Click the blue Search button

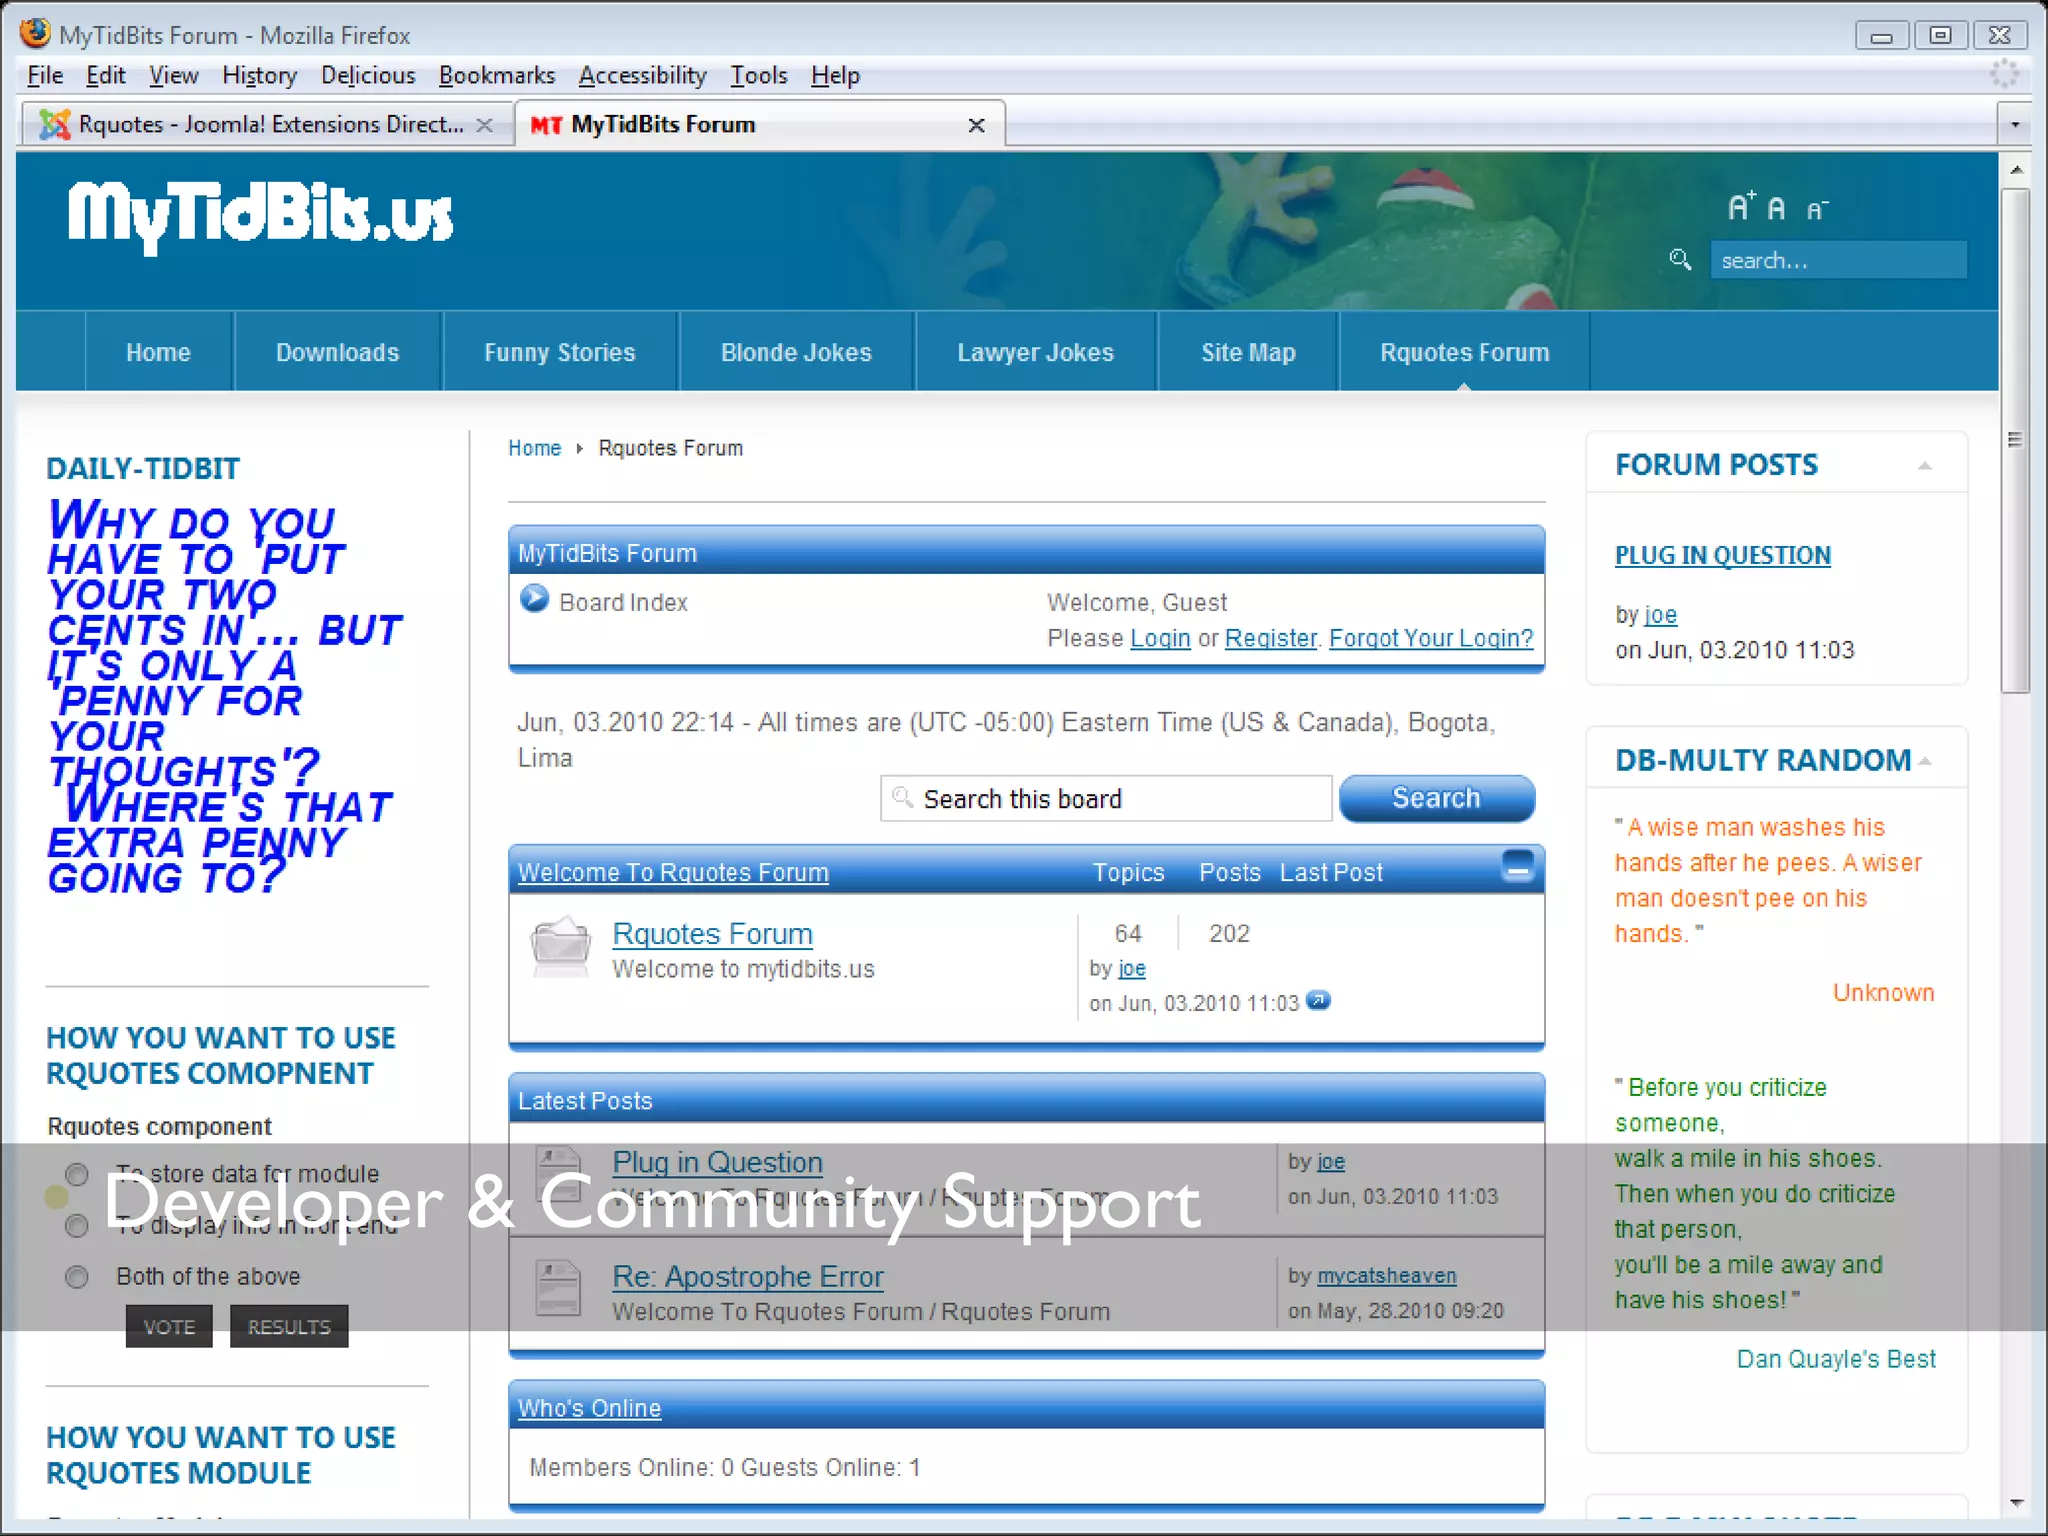(1436, 798)
